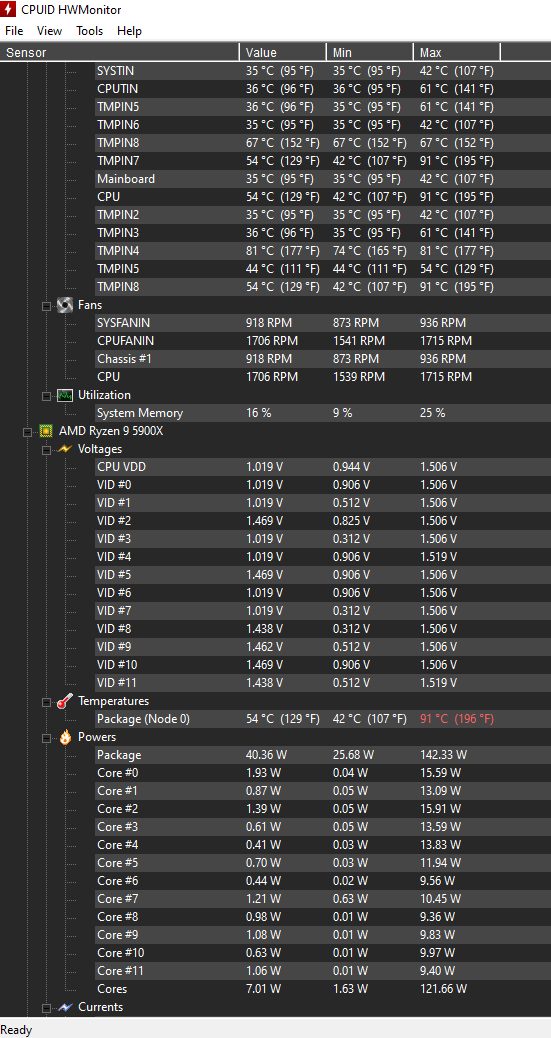Collapse the Fans group expander

click(x=46, y=306)
